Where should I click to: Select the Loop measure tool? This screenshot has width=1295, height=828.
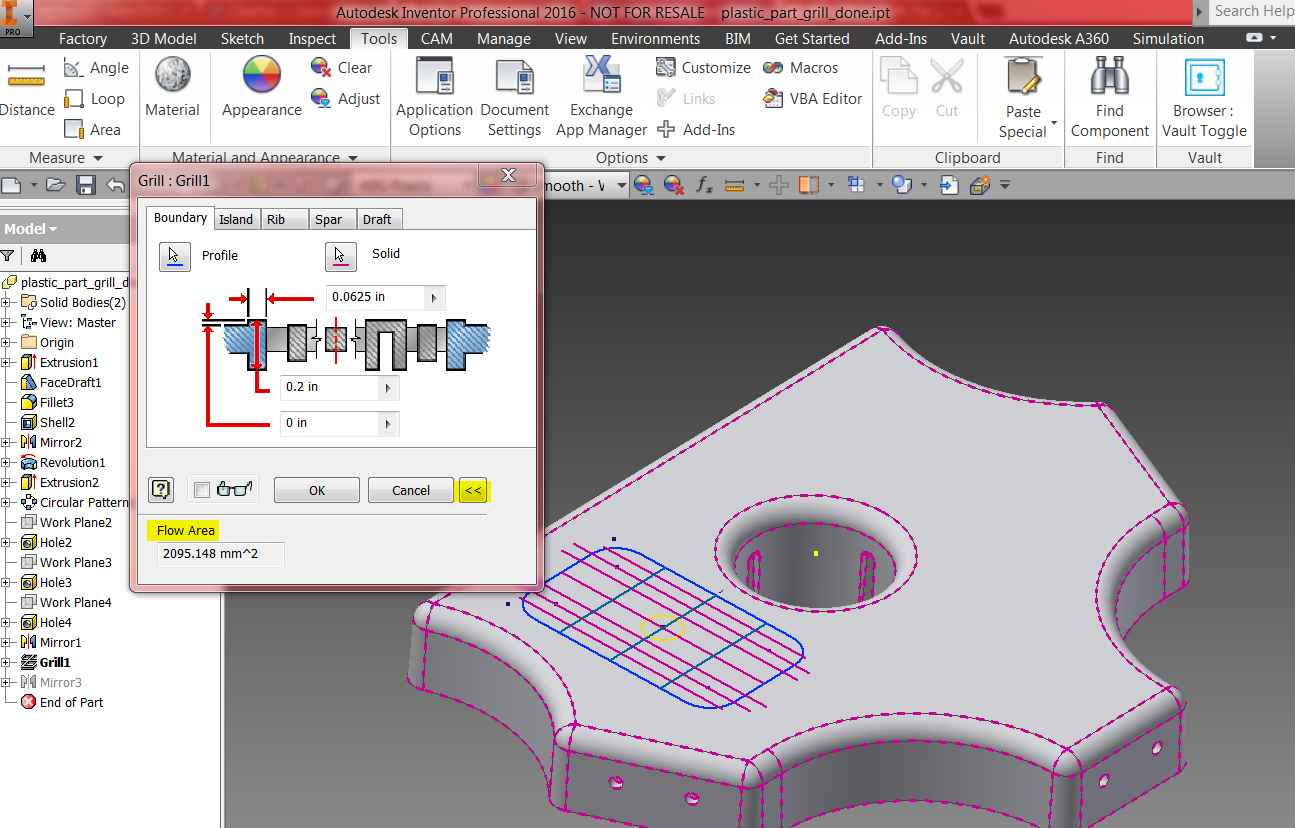click(x=95, y=99)
